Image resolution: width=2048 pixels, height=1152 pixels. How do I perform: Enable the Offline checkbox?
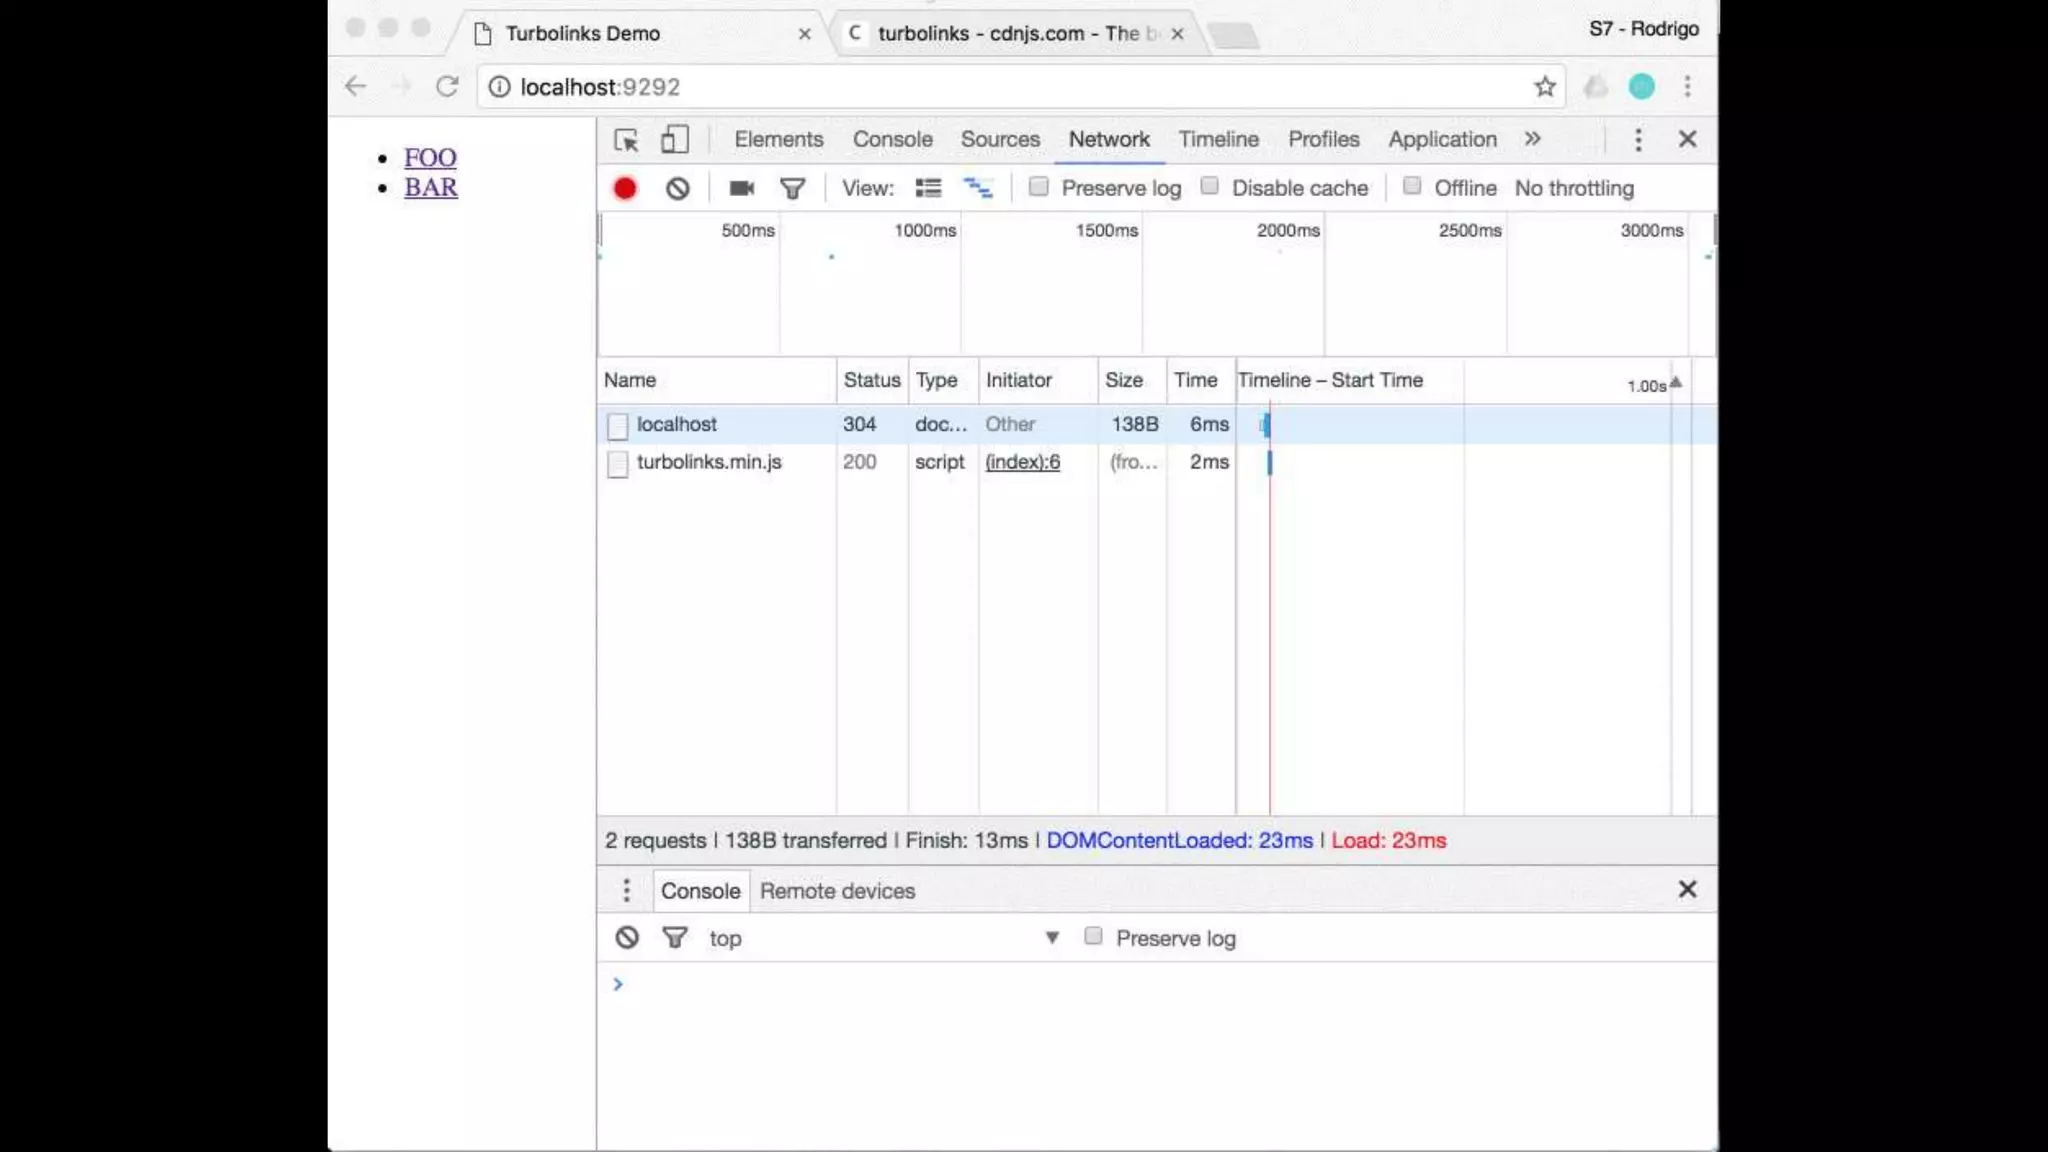pyautogui.click(x=1412, y=187)
